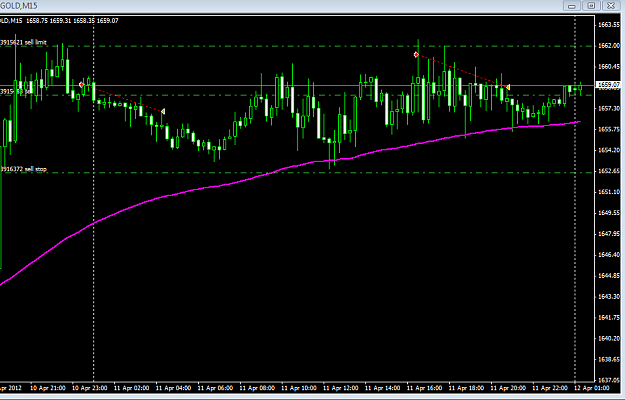Click the 1657.30 price scale label
The height and width of the screenshot is (400, 625).
609,108
